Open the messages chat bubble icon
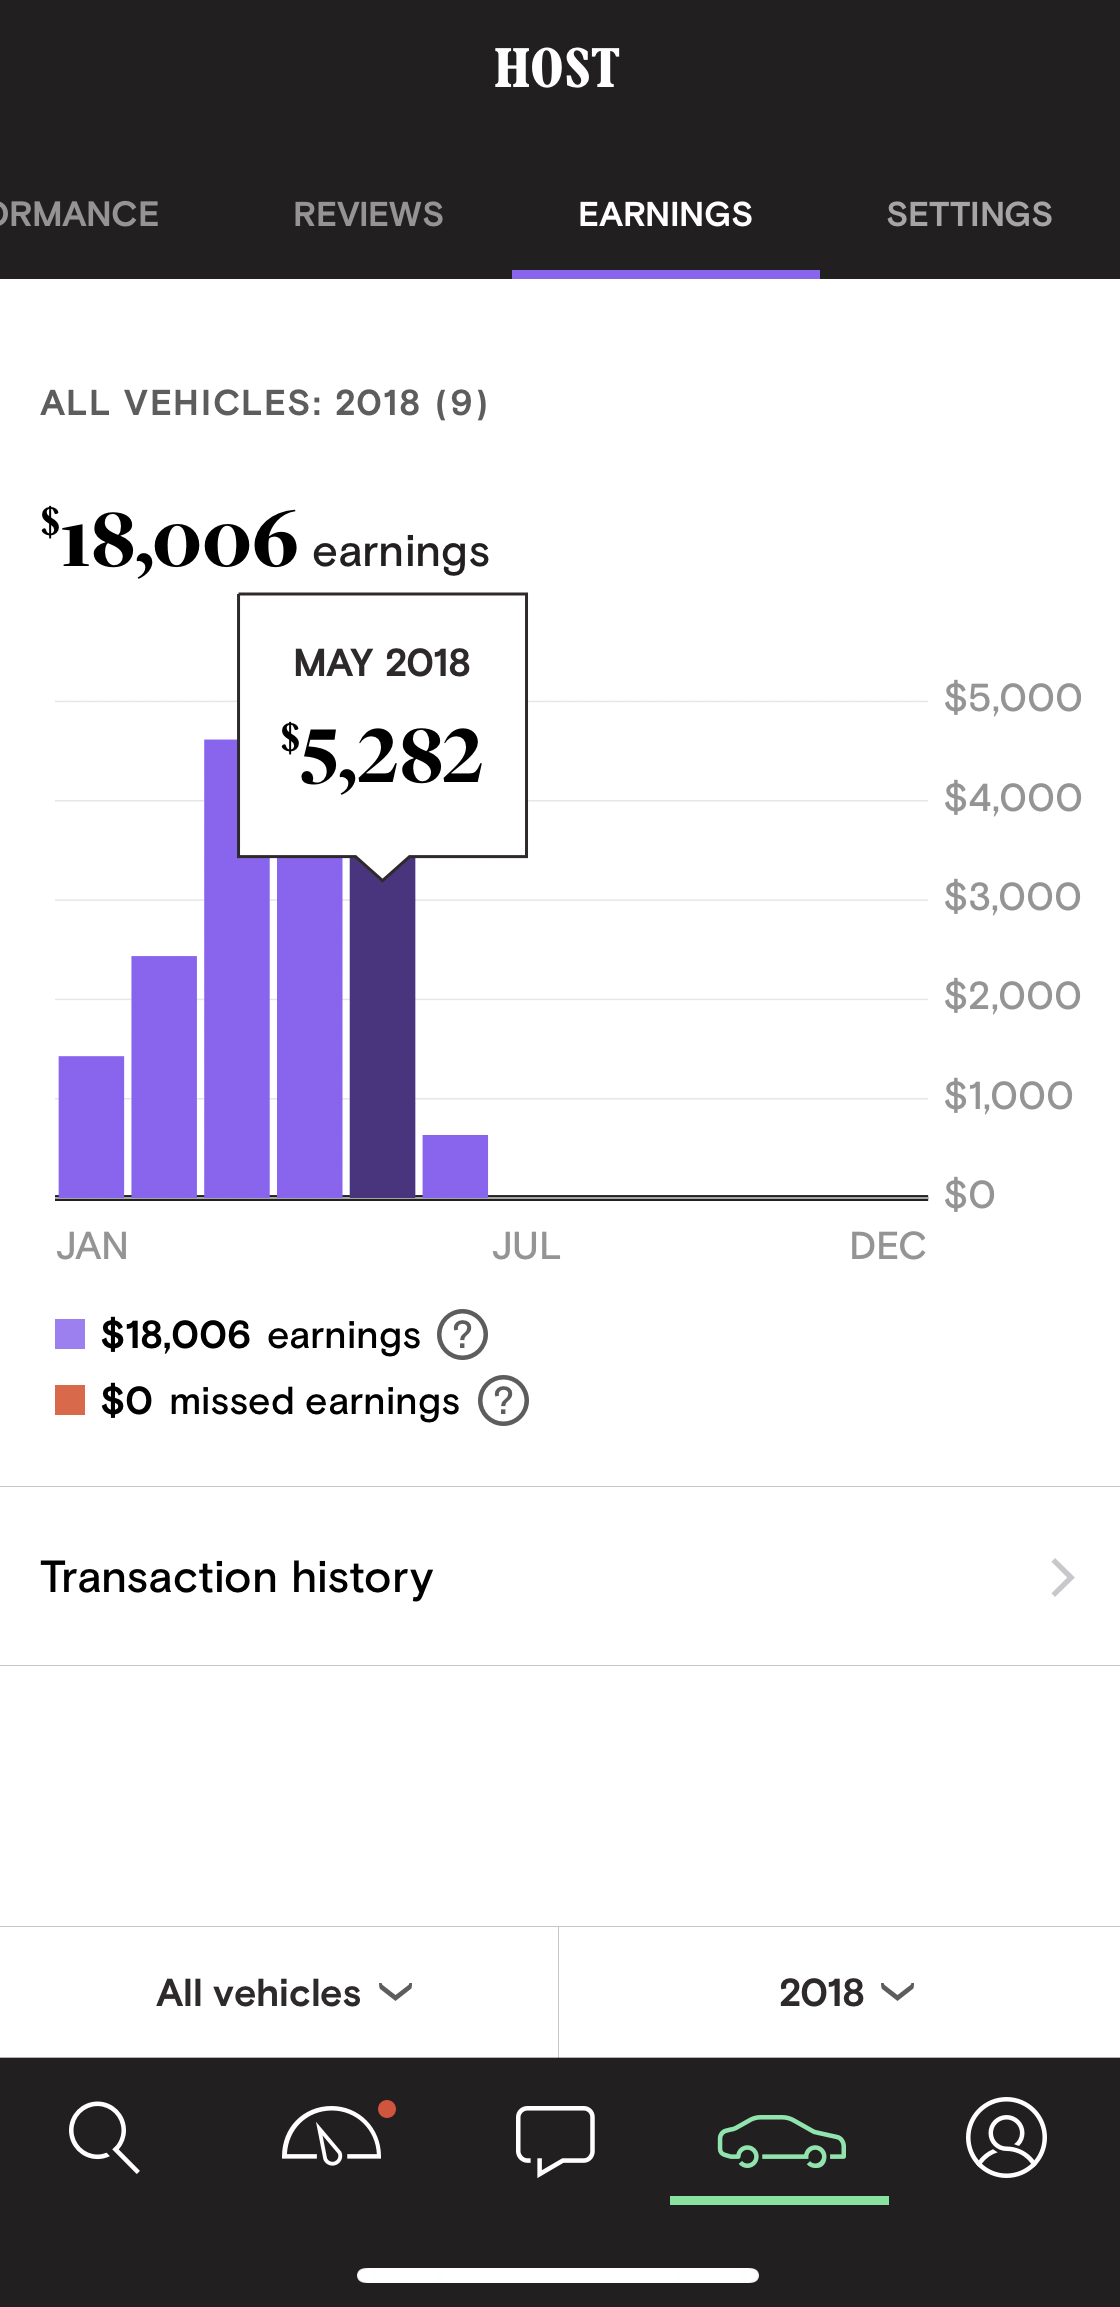The image size is (1120, 2307). point(555,2140)
